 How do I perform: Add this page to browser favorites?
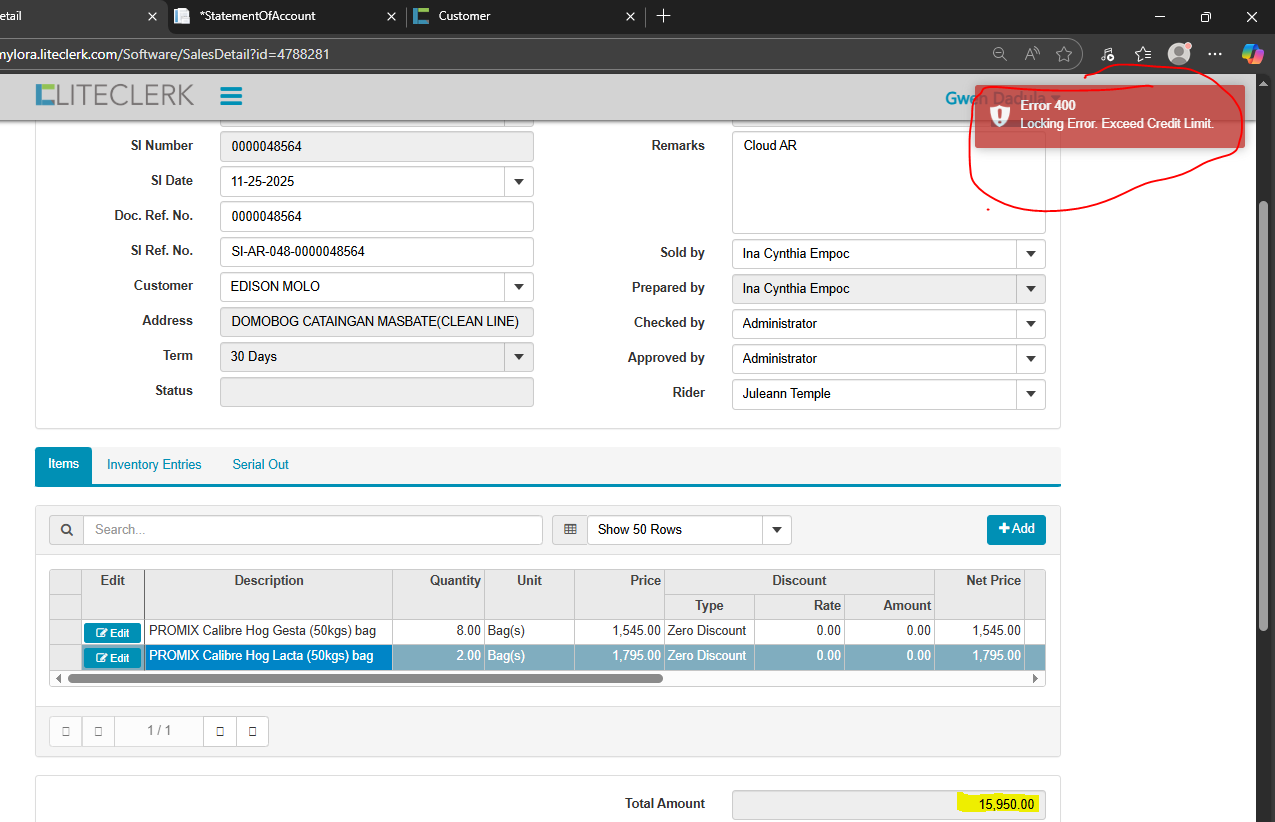point(1064,54)
